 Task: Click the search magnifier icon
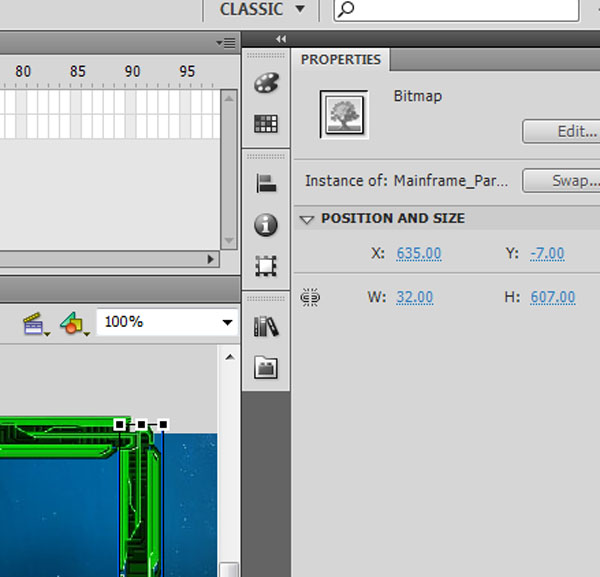[346, 9]
